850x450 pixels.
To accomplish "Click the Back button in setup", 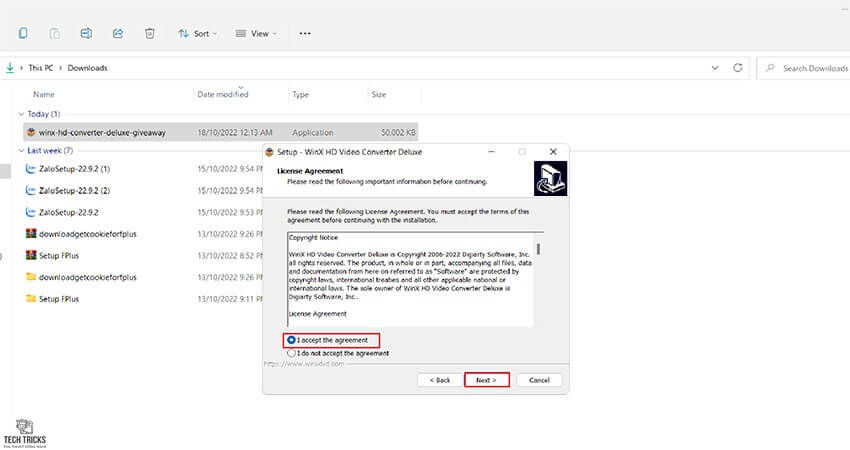I will tap(440, 380).
